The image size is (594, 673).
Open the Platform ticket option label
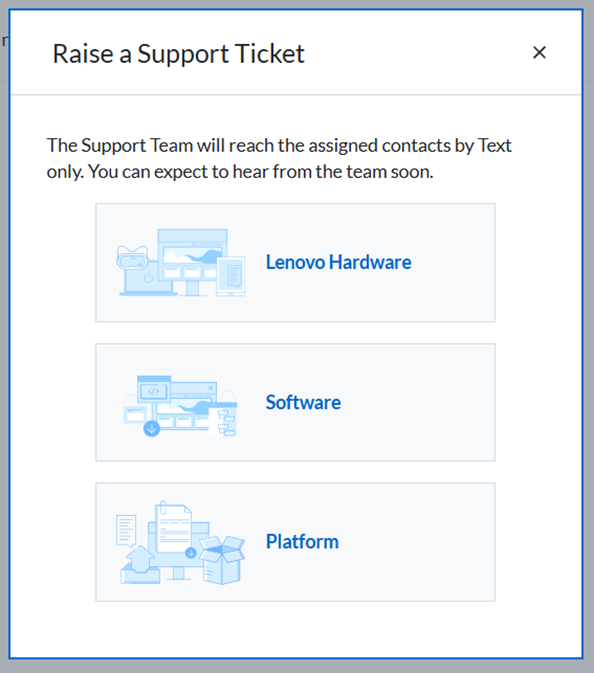tap(302, 542)
